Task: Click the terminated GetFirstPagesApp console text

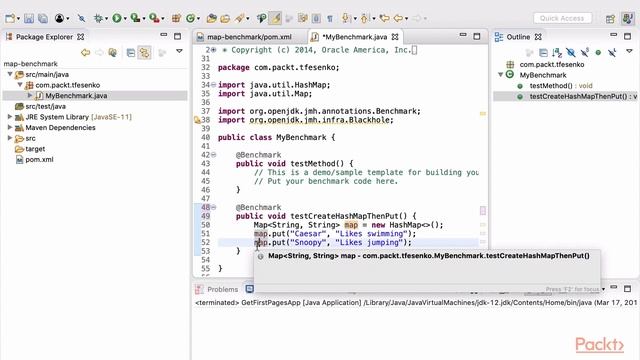Action: 416,303
